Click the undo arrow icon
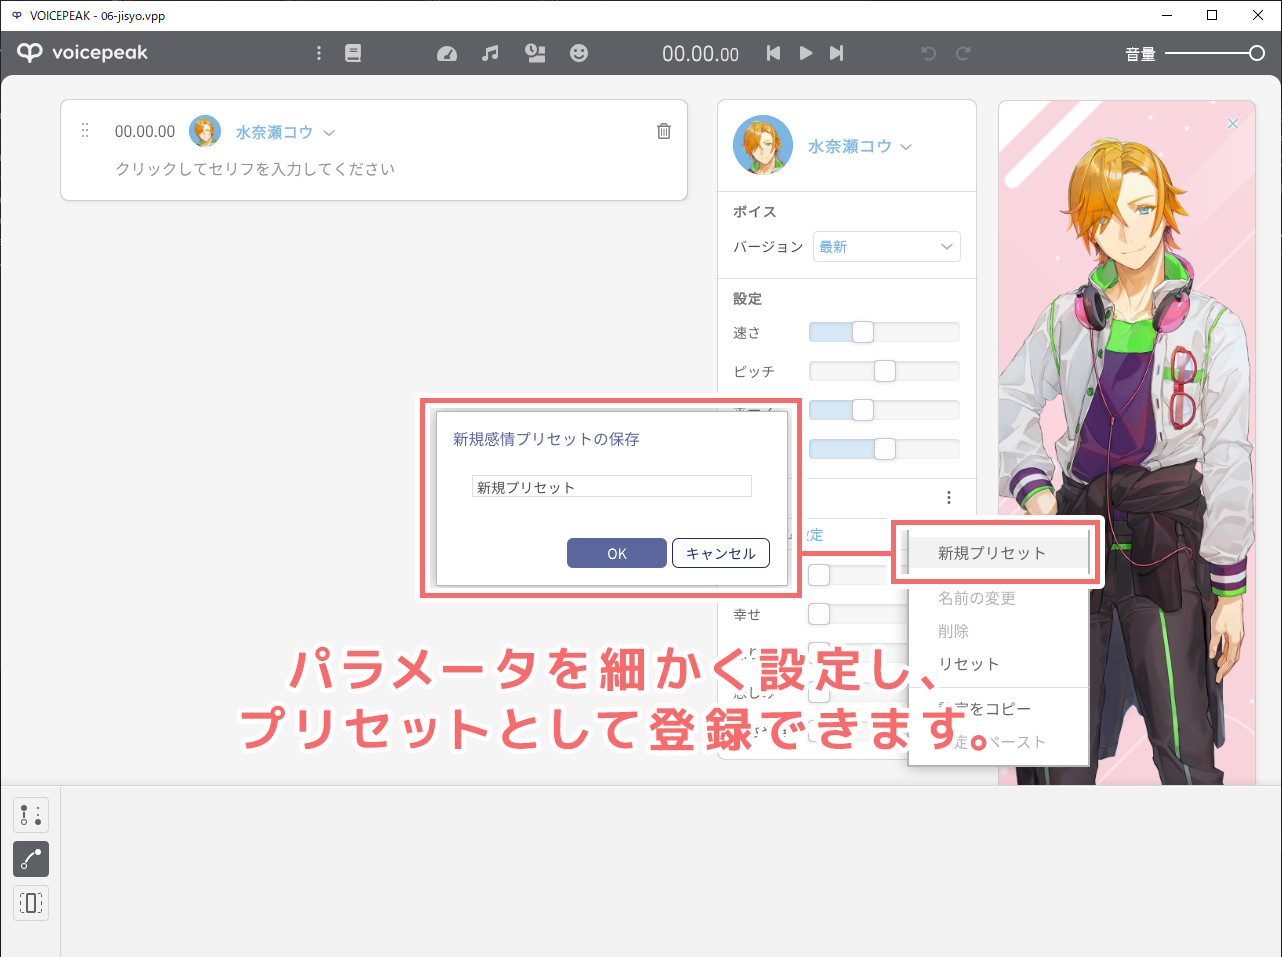This screenshot has width=1282, height=957. click(929, 53)
